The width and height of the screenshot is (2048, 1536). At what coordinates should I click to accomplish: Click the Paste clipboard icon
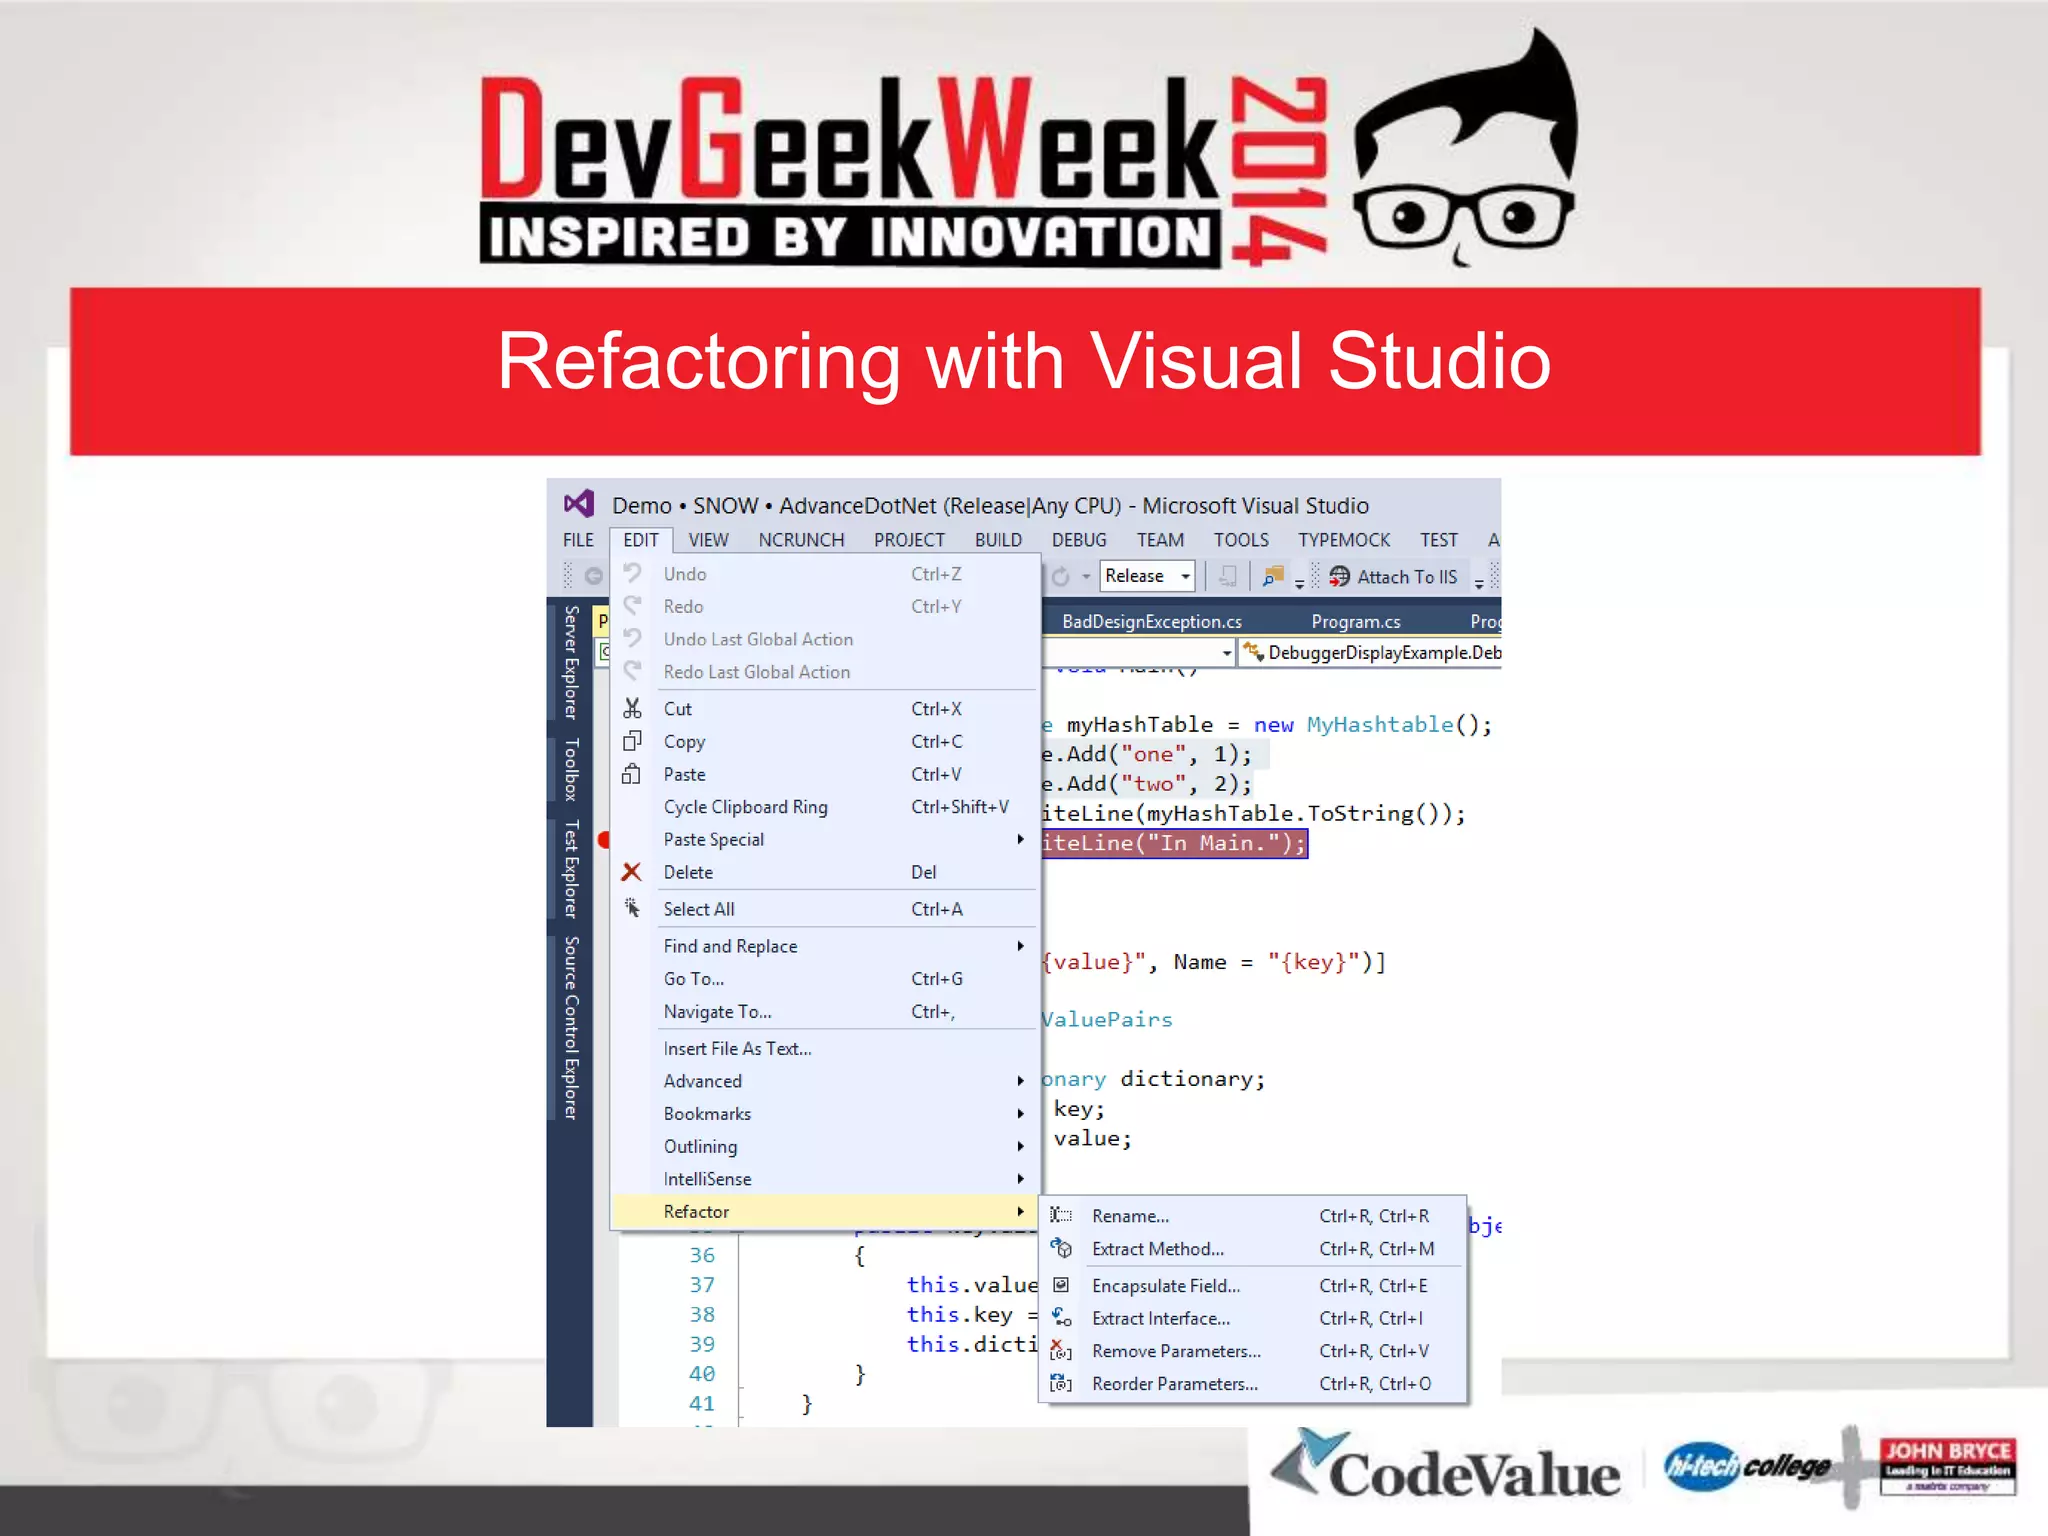point(632,774)
